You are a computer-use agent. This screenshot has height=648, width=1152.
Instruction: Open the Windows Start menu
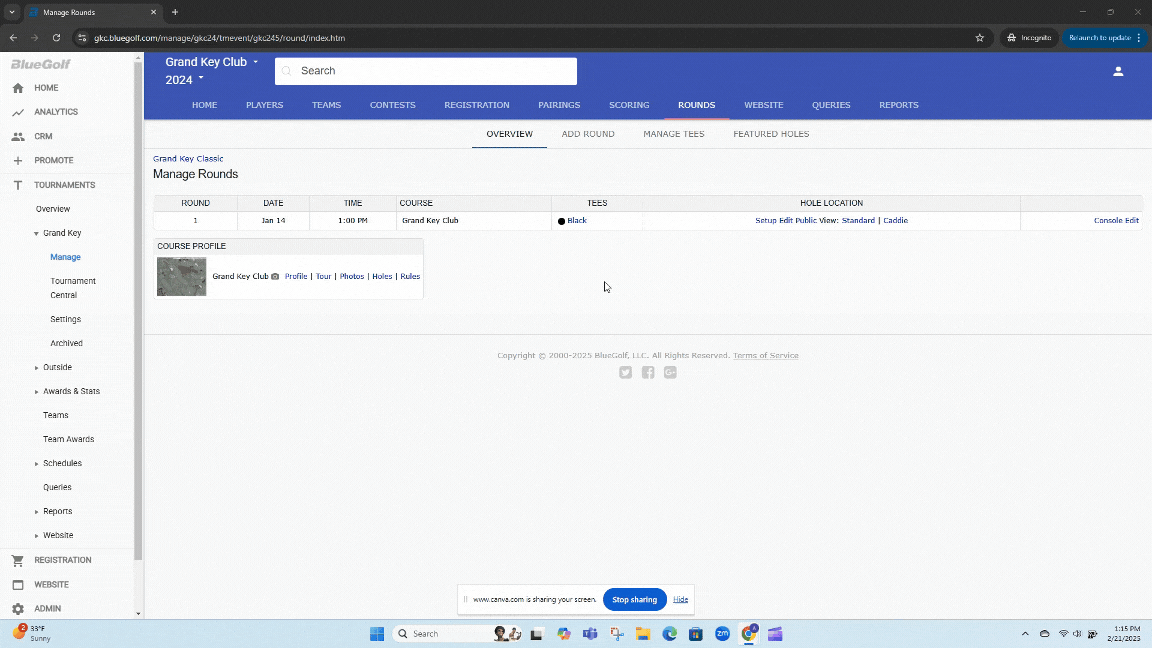click(377, 634)
